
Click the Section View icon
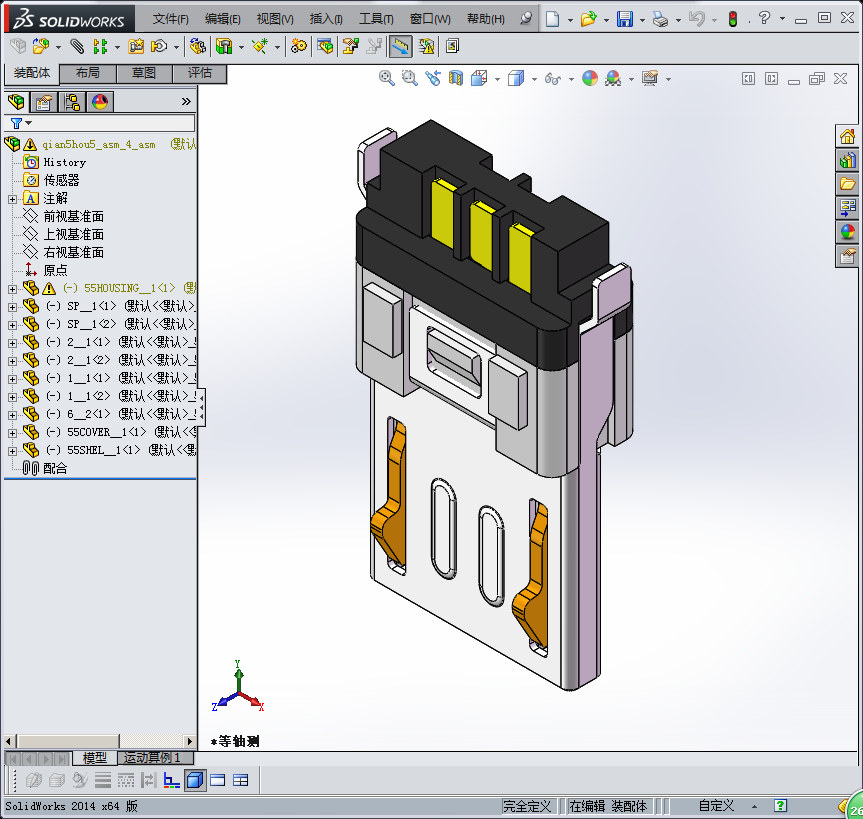pos(456,79)
